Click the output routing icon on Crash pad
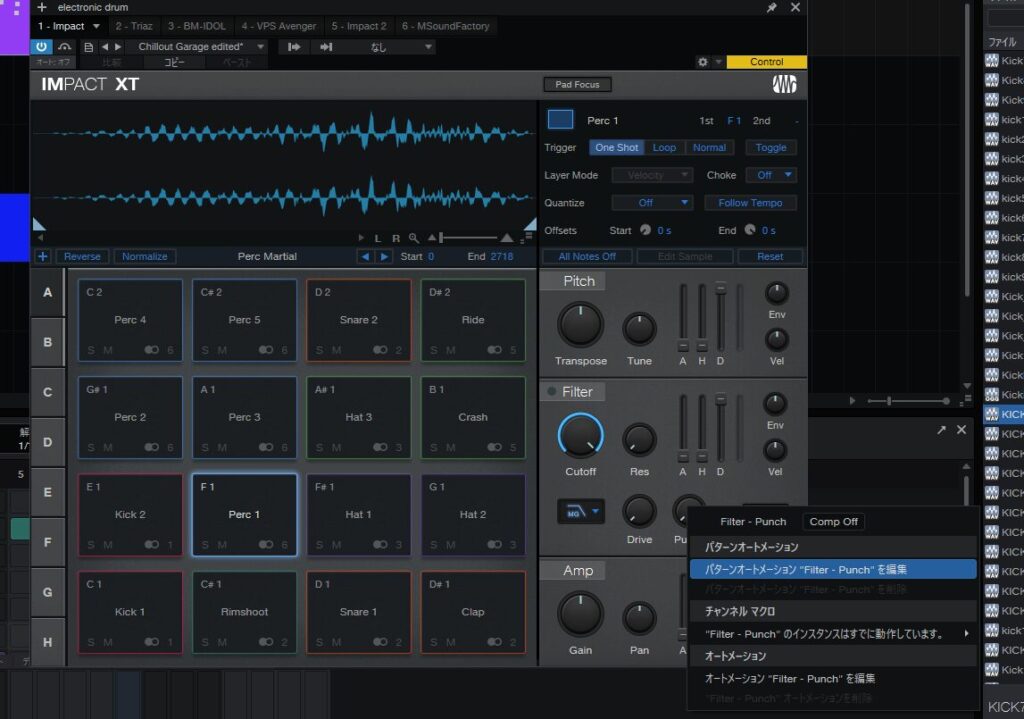Image resolution: width=1024 pixels, height=719 pixels. [x=494, y=447]
